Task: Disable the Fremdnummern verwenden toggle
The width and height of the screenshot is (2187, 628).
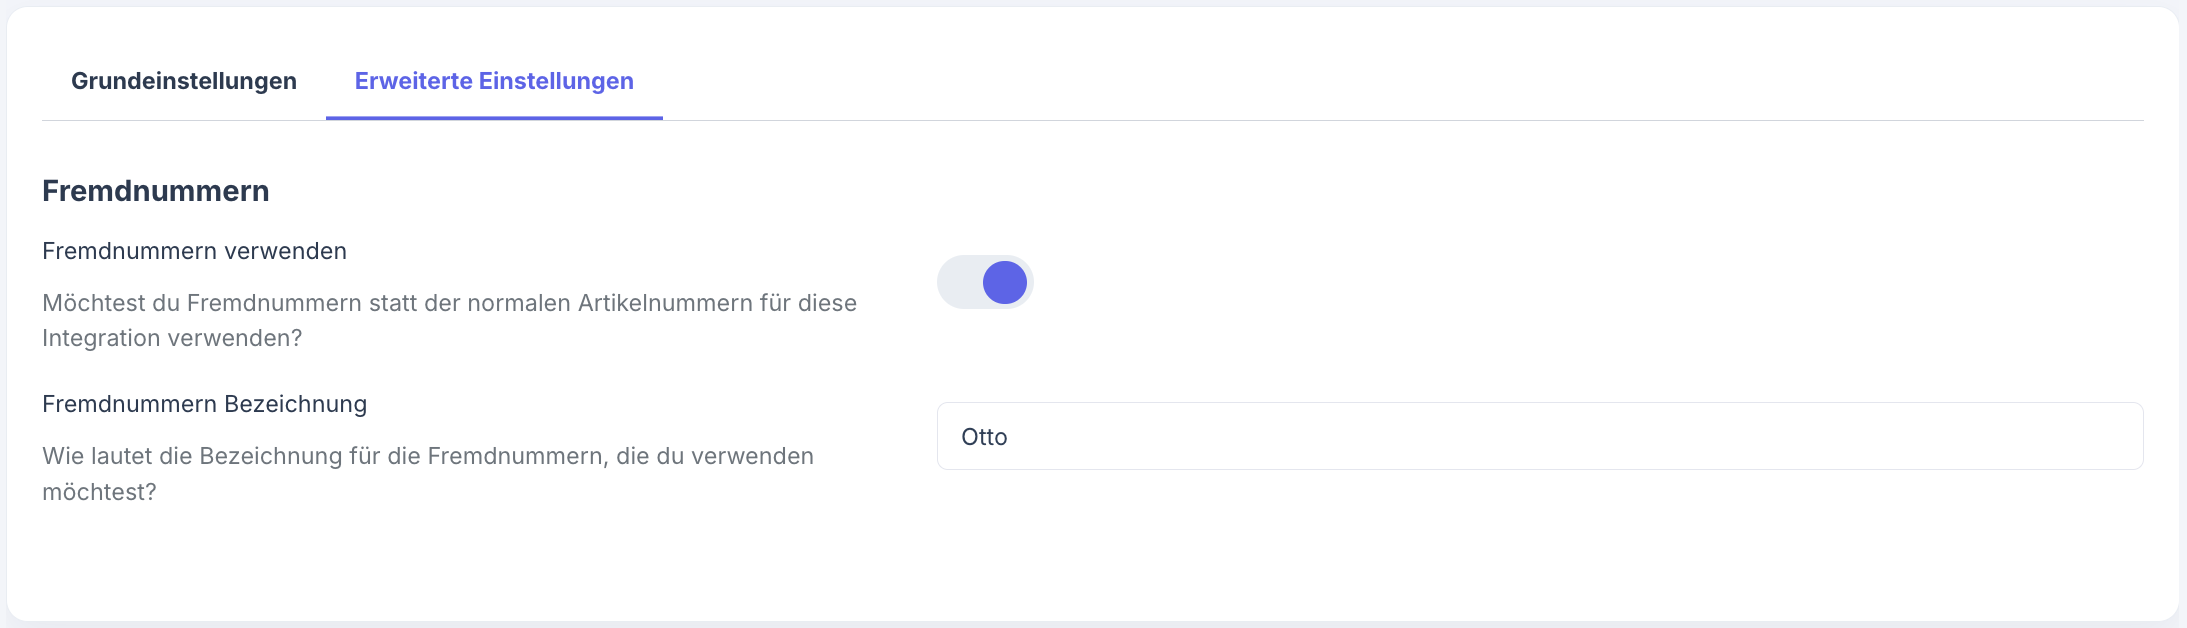Action: click(x=985, y=283)
